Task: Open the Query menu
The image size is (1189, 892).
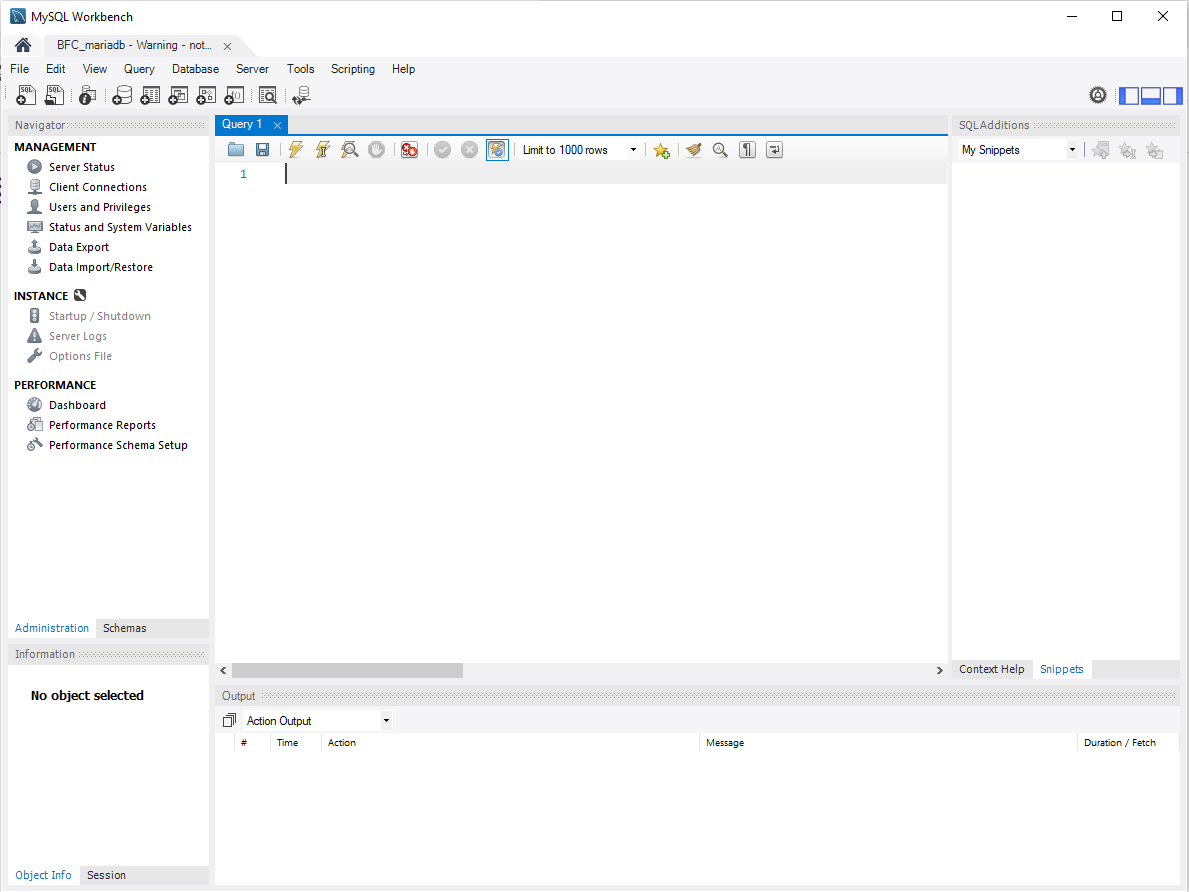Action: [140, 69]
